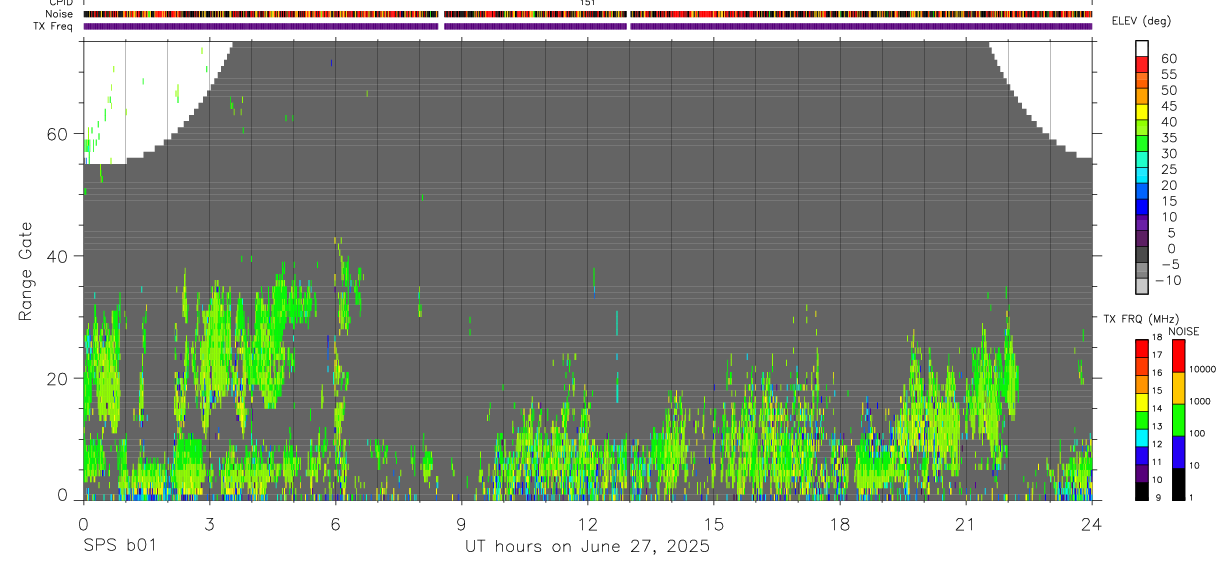Viewport: 1228px width, 567px height.
Task: Click the '9' tick label on time axis
Action: (461, 523)
